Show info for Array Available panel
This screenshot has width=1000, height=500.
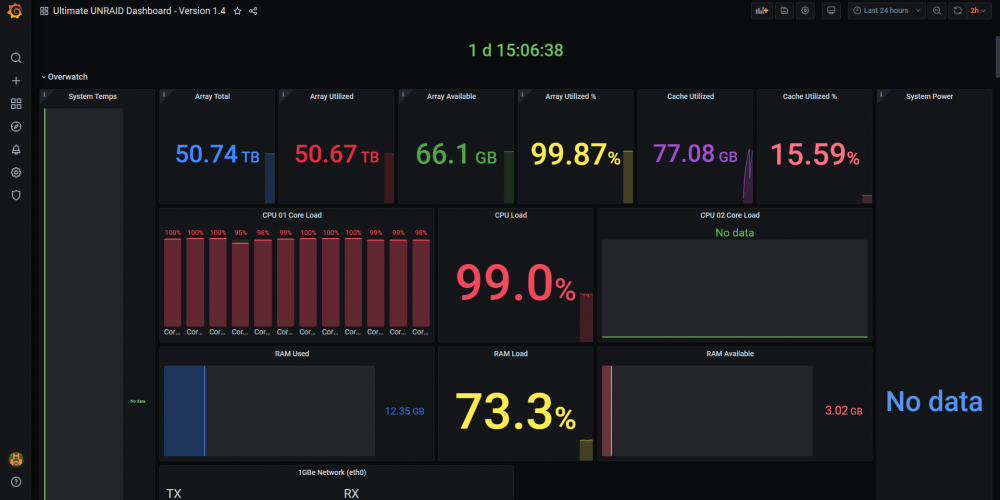402,93
